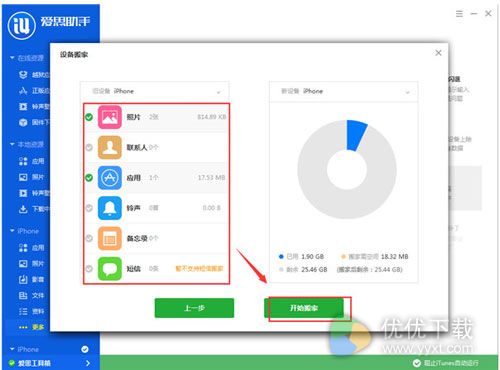Click the blue 已用 legend dot

(x=281, y=257)
